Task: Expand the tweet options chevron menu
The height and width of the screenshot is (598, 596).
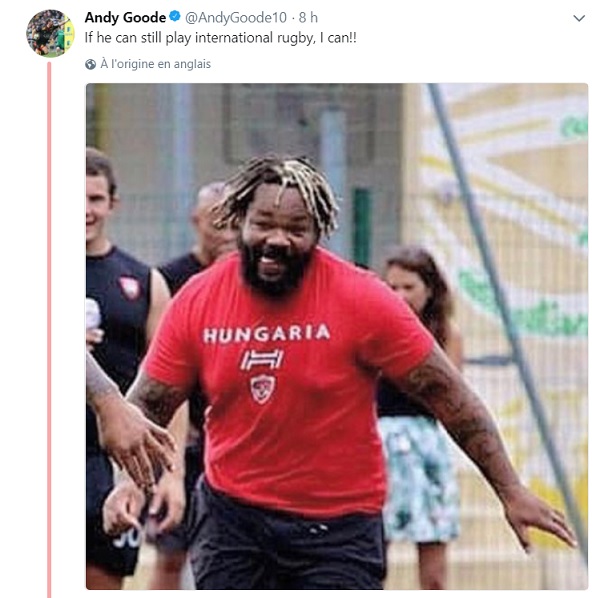Action: coord(579,18)
